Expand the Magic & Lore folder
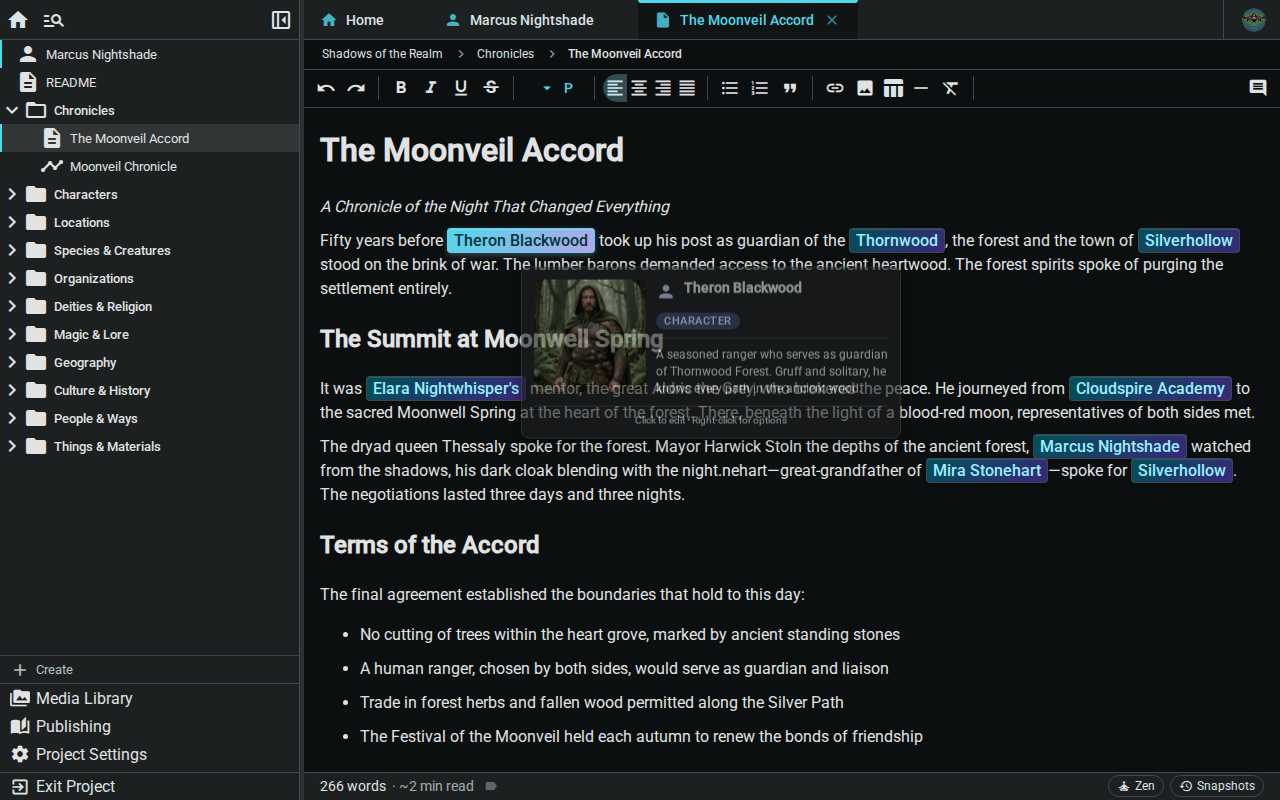 coord(12,334)
